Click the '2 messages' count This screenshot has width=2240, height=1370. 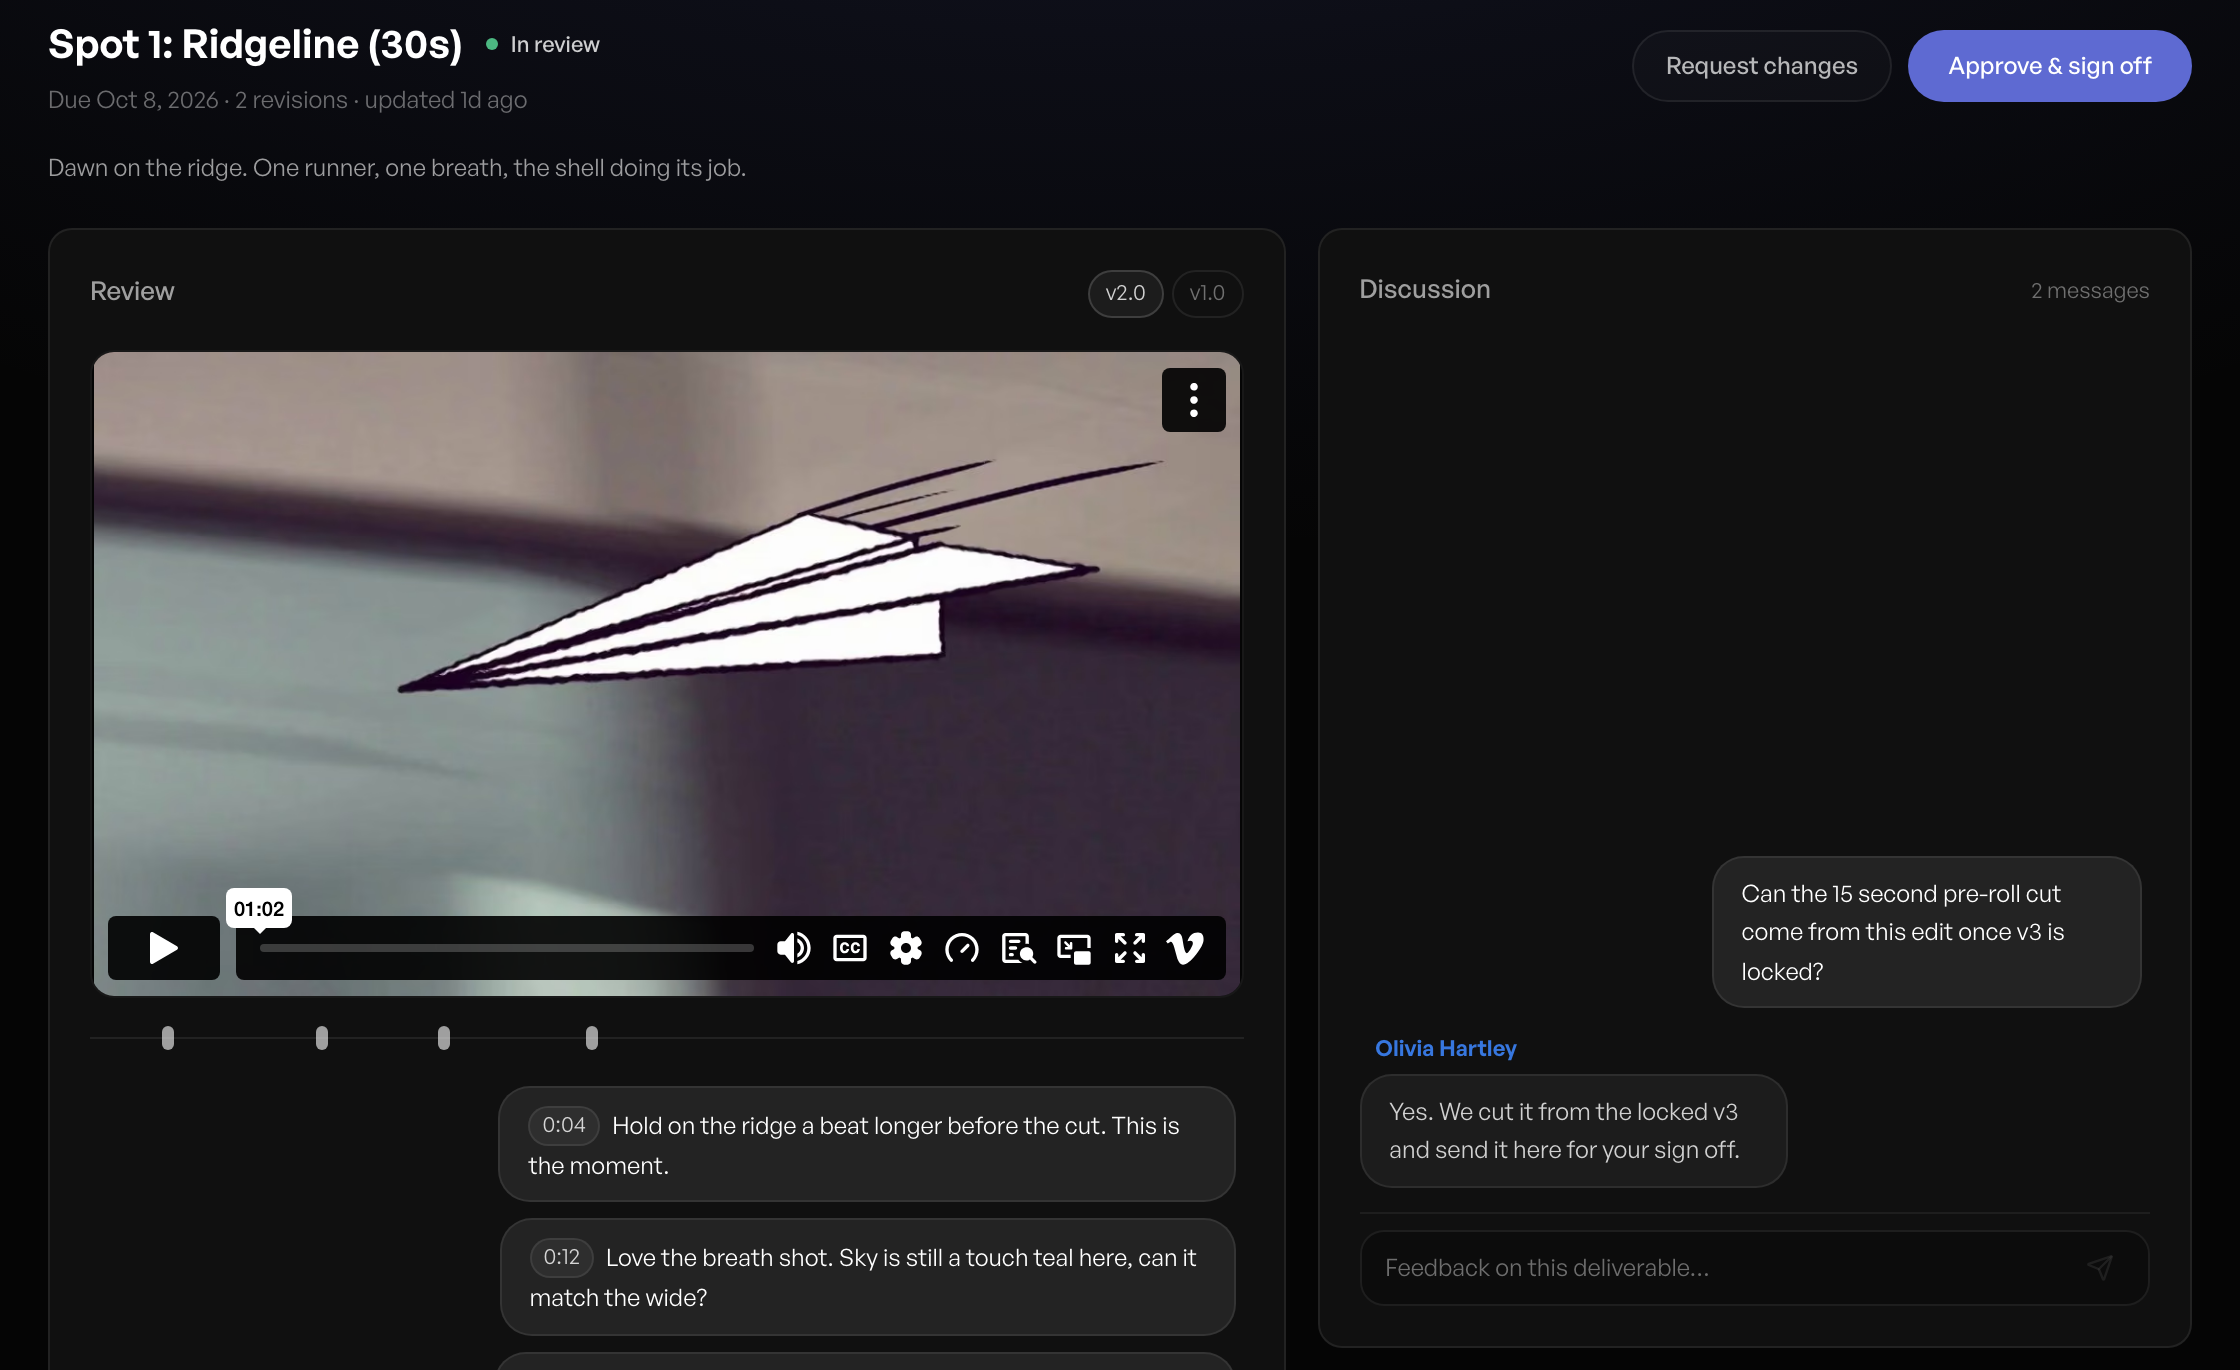click(x=2090, y=290)
